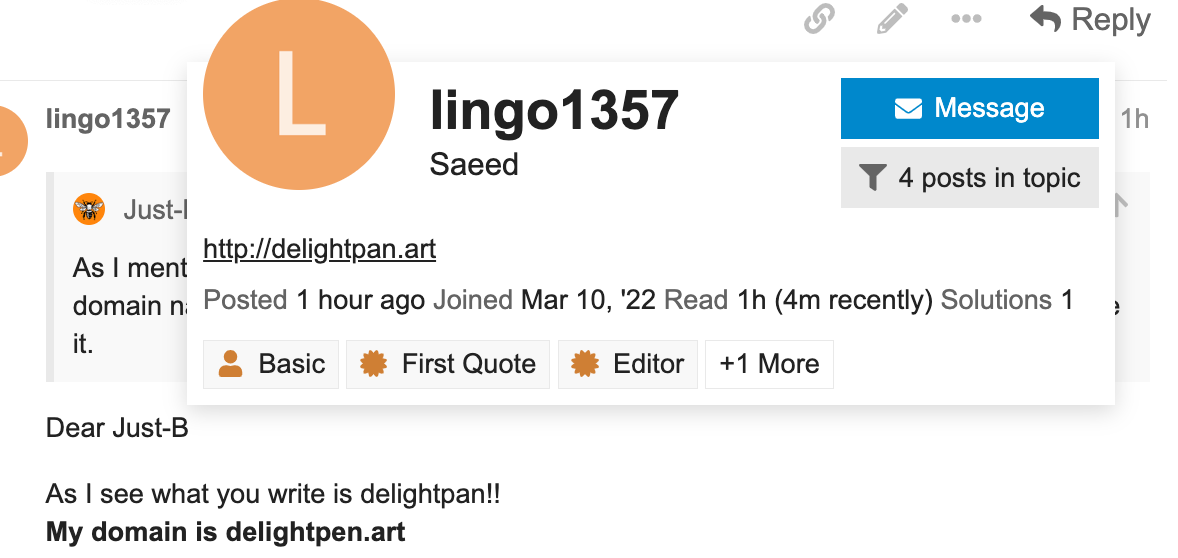Click Just-B bee avatar in quote
The height and width of the screenshot is (558, 1178).
pos(89,209)
